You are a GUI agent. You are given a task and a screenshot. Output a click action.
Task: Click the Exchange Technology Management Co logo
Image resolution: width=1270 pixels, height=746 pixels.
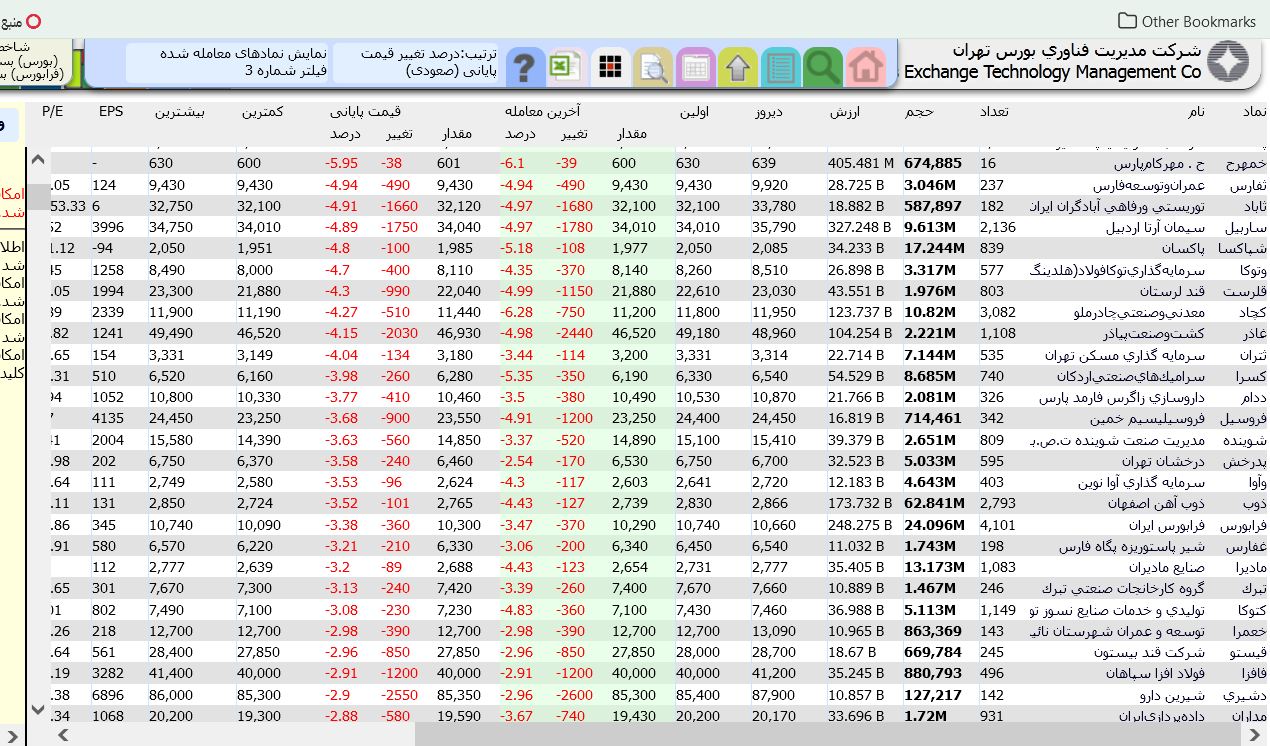point(1228,62)
